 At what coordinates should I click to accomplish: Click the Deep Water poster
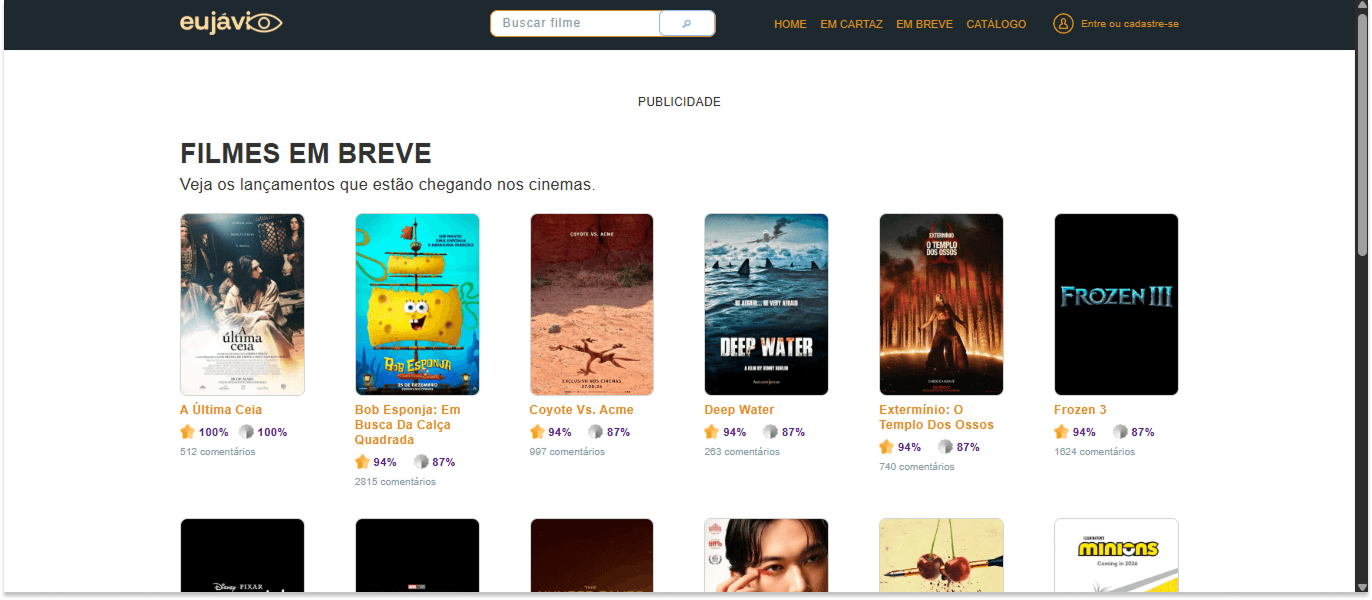[x=766, y=304]
